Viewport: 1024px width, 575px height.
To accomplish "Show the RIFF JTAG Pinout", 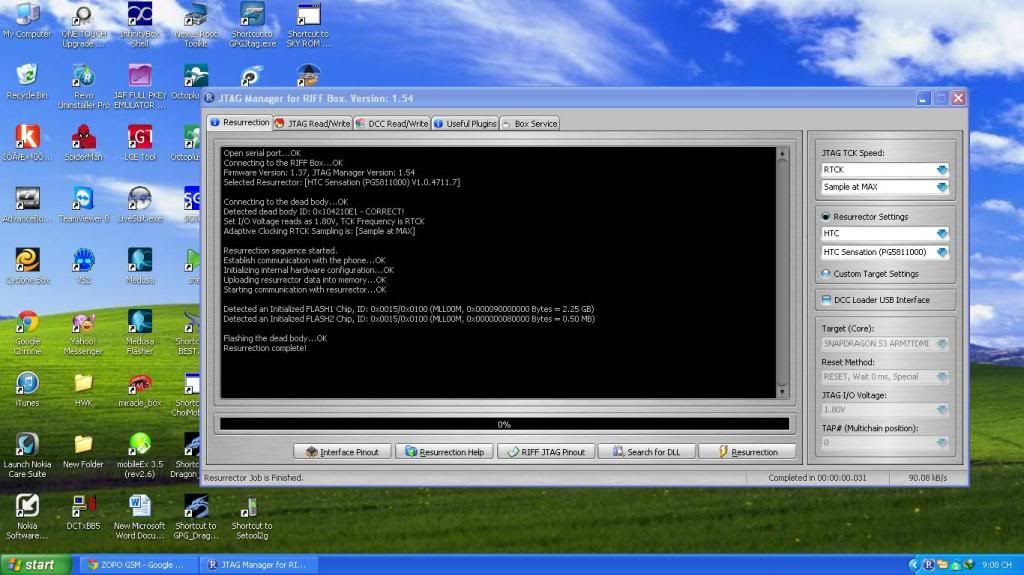I will (x=546, y=452).
